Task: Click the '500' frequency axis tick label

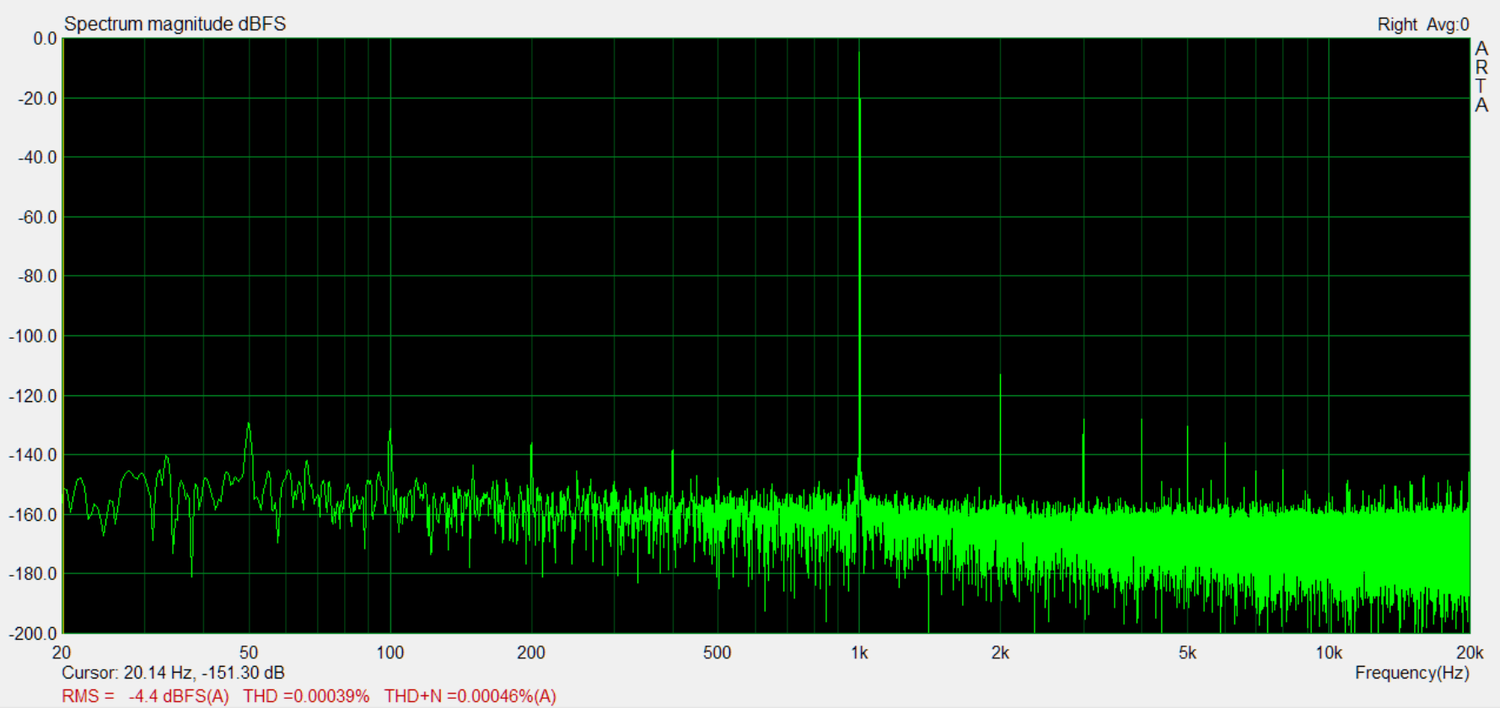Action: [717, 653]
